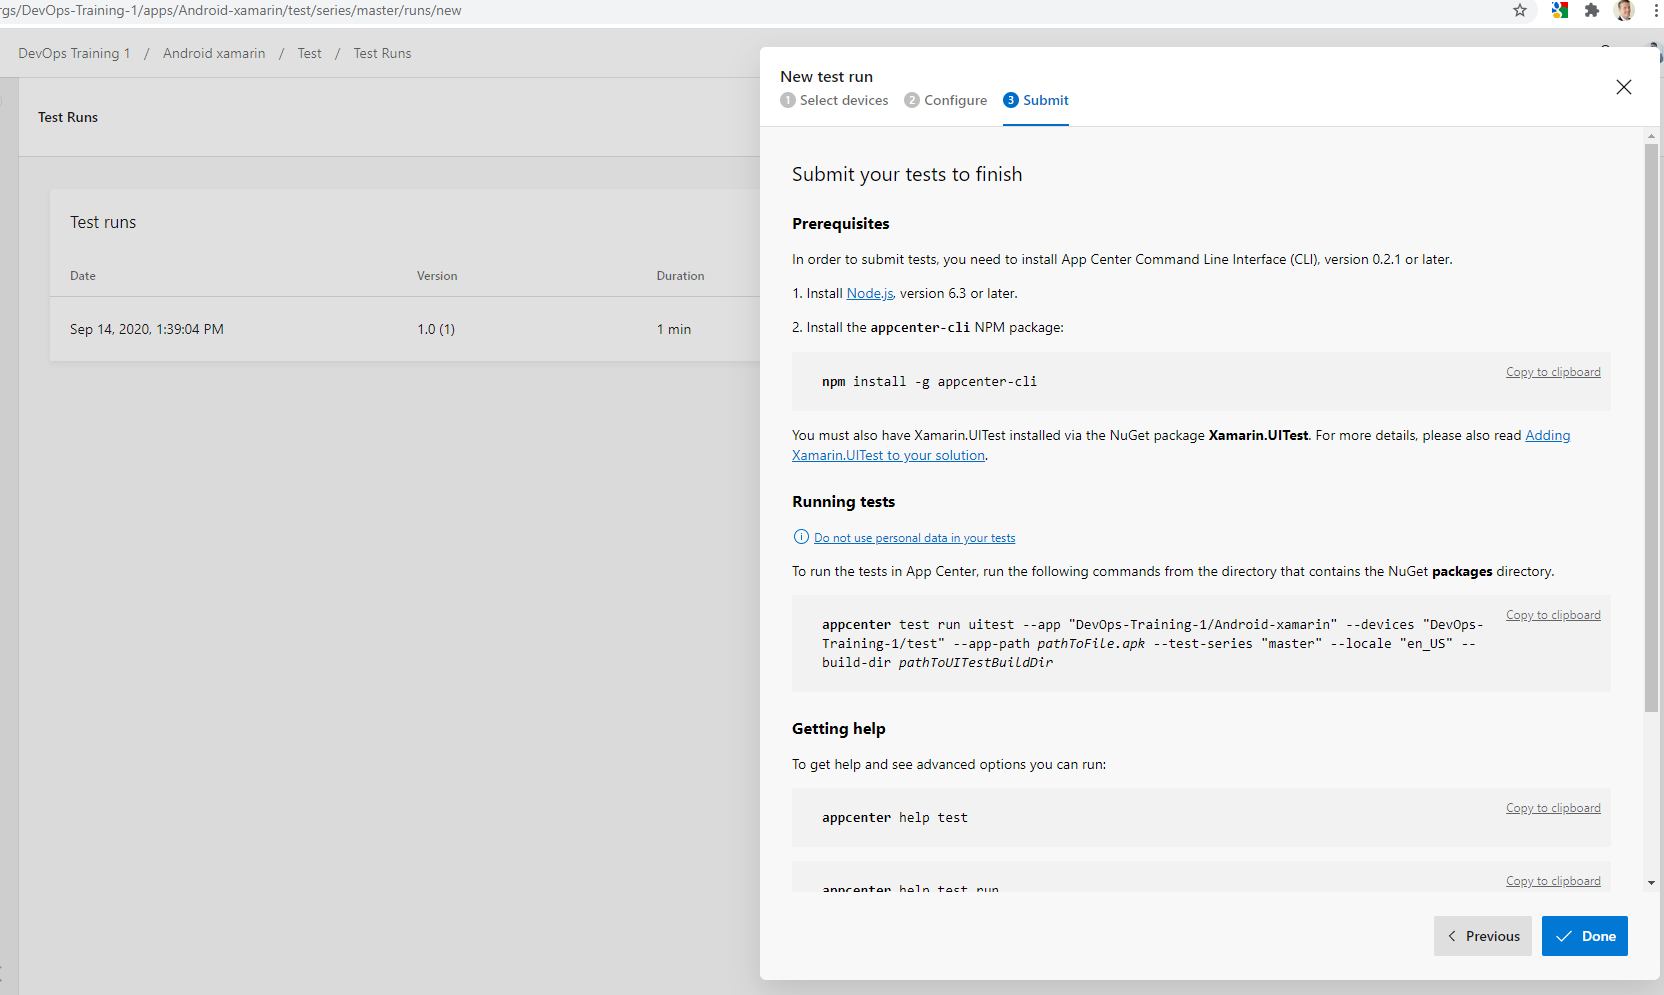Click the info icon beside personal data notice
This screenshot has width=1664, height=995.
pos(801,537)
